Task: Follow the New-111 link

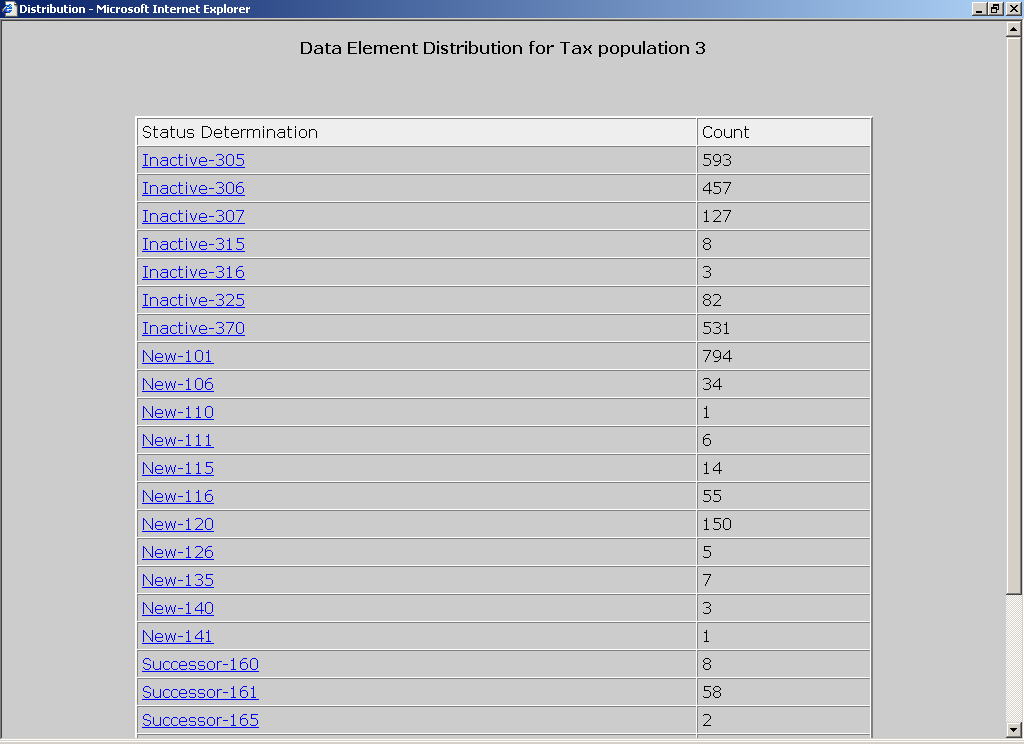Action: click(178, 441)
